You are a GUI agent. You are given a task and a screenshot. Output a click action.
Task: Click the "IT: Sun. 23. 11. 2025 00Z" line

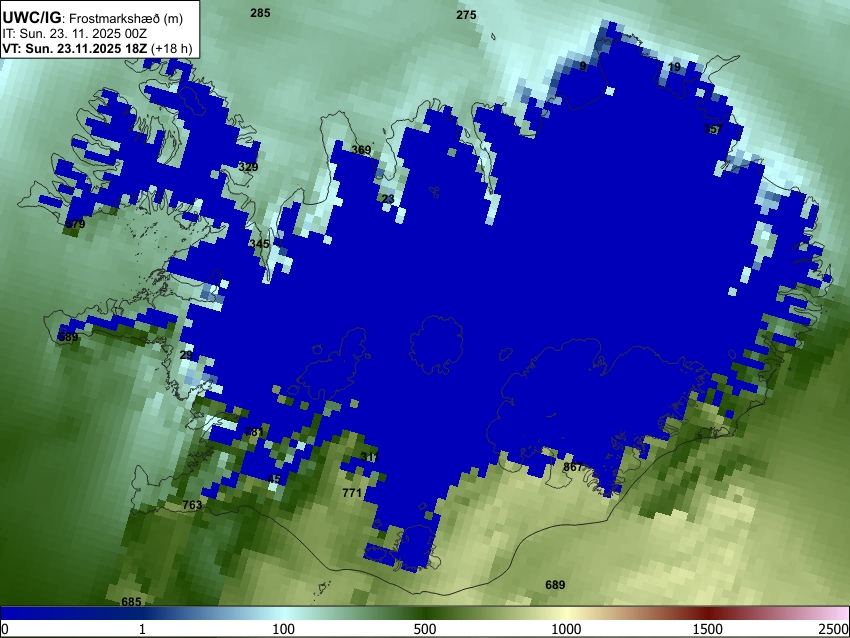pyautogui.click(x=74, y=34)
